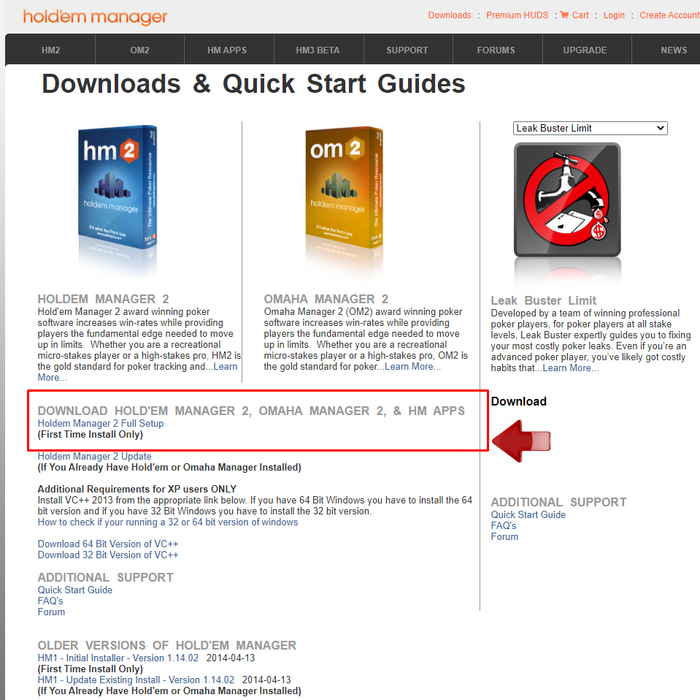Viewport: 700px width, 700px height.
Task: Click the OMAHA MANAGER 2 heading
Action: (x=326, y=299)
